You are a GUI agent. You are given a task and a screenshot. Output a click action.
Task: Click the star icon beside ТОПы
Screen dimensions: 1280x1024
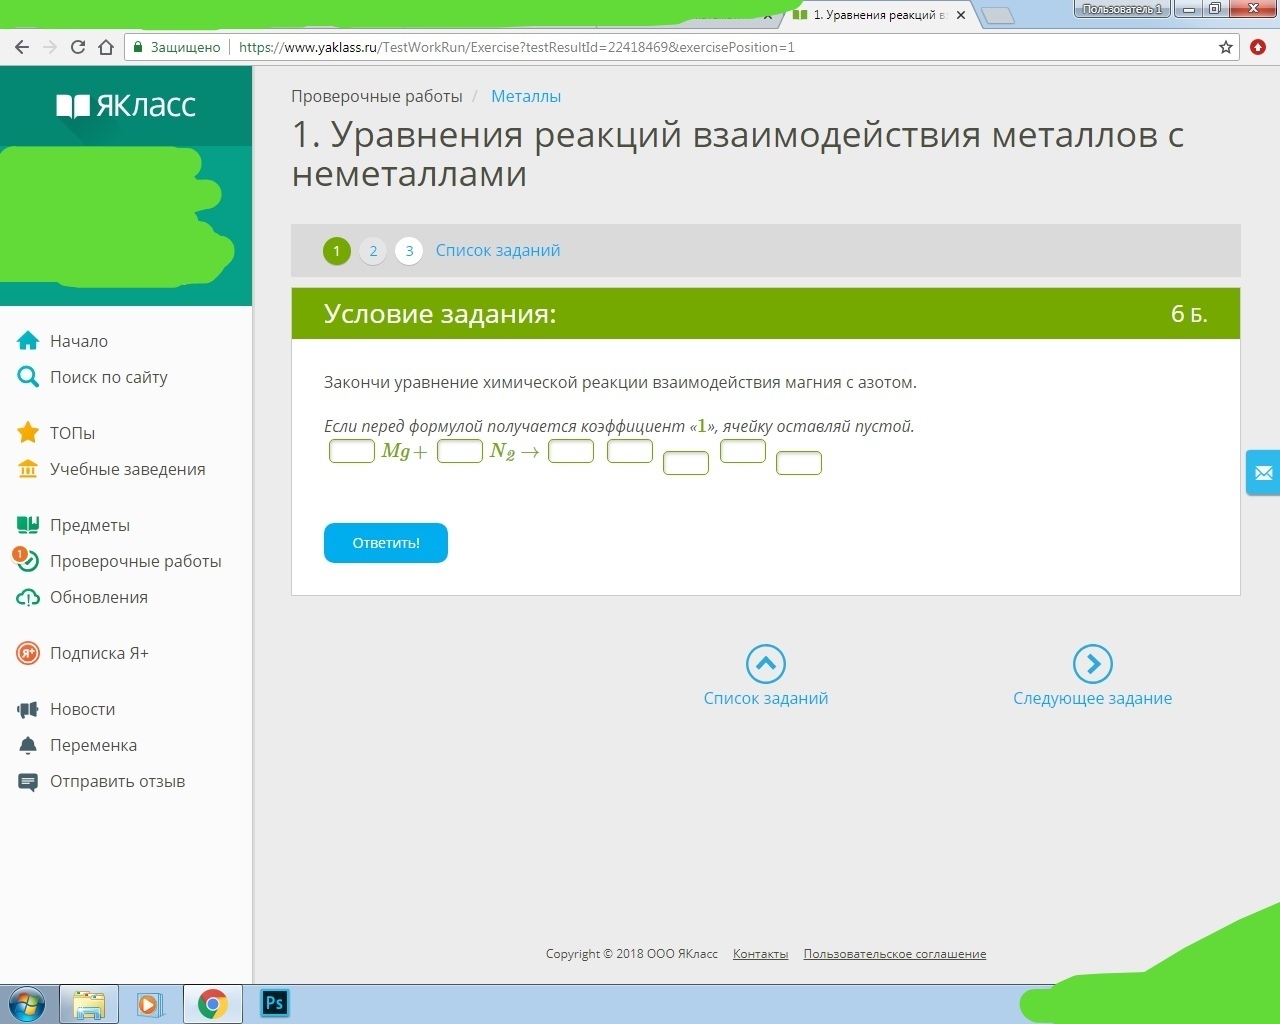pyautogui.click(x=28, y=433)
